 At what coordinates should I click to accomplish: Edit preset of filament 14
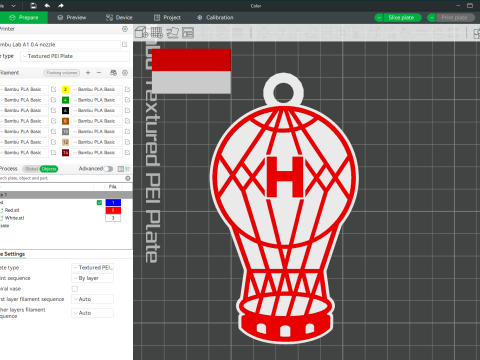[x=127, y=152]
